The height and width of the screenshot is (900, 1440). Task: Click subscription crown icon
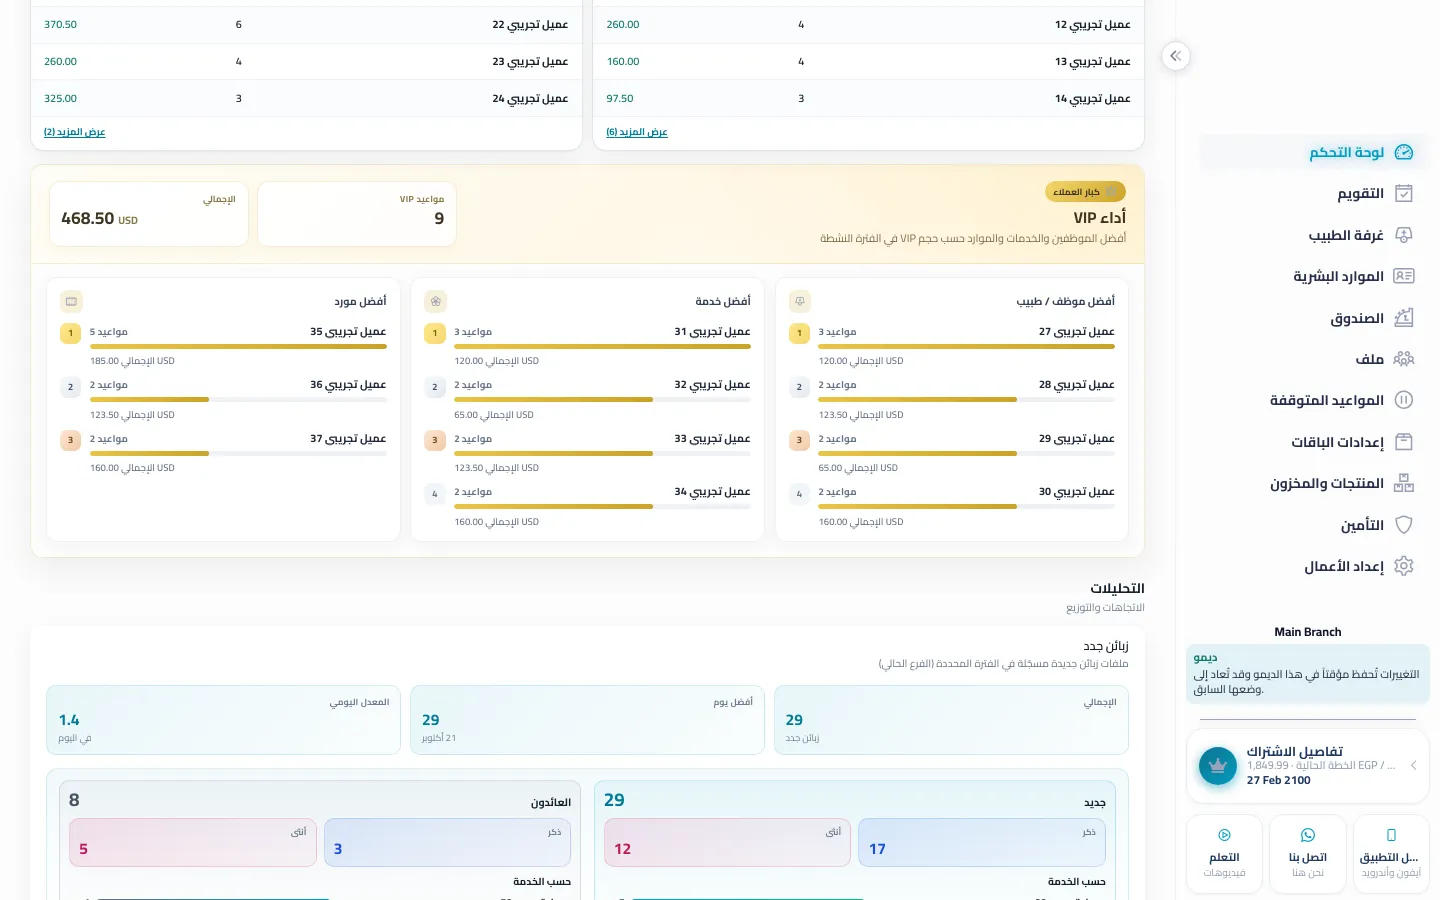click(1218, 766)
